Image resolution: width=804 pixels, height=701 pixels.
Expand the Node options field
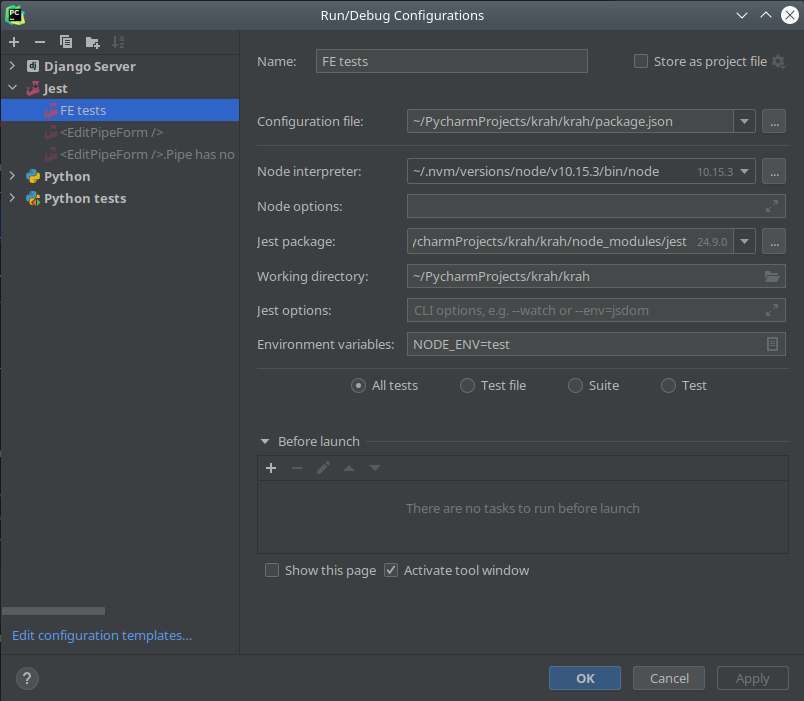[x=772, y=206]
